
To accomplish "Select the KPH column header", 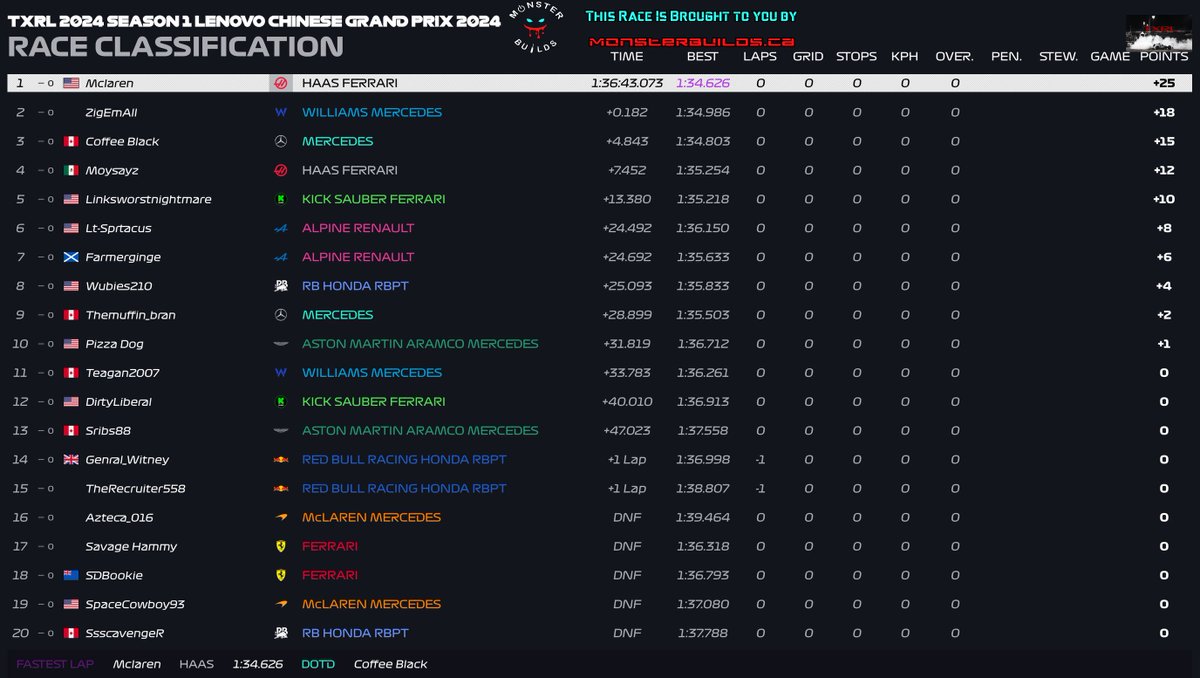I will tap(905, 57).
